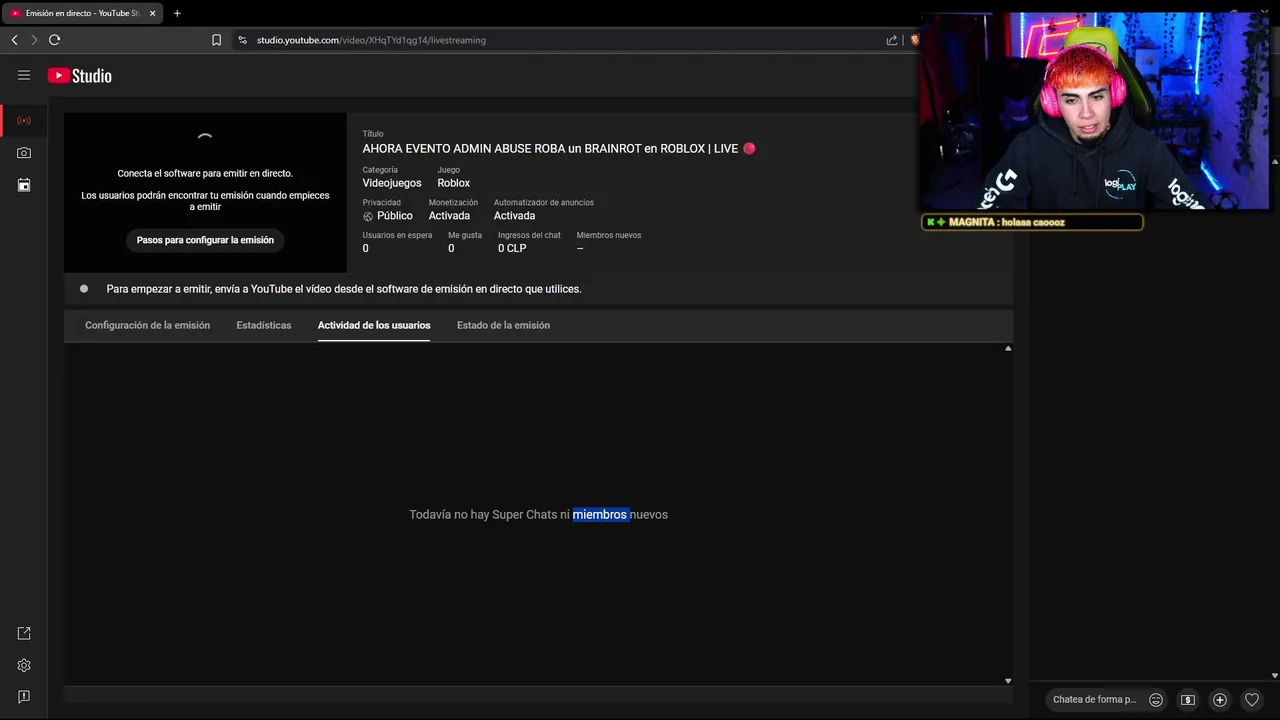Open the chat emoji picker
This screenshot has height=720, width=1280.
point(1156,700)
